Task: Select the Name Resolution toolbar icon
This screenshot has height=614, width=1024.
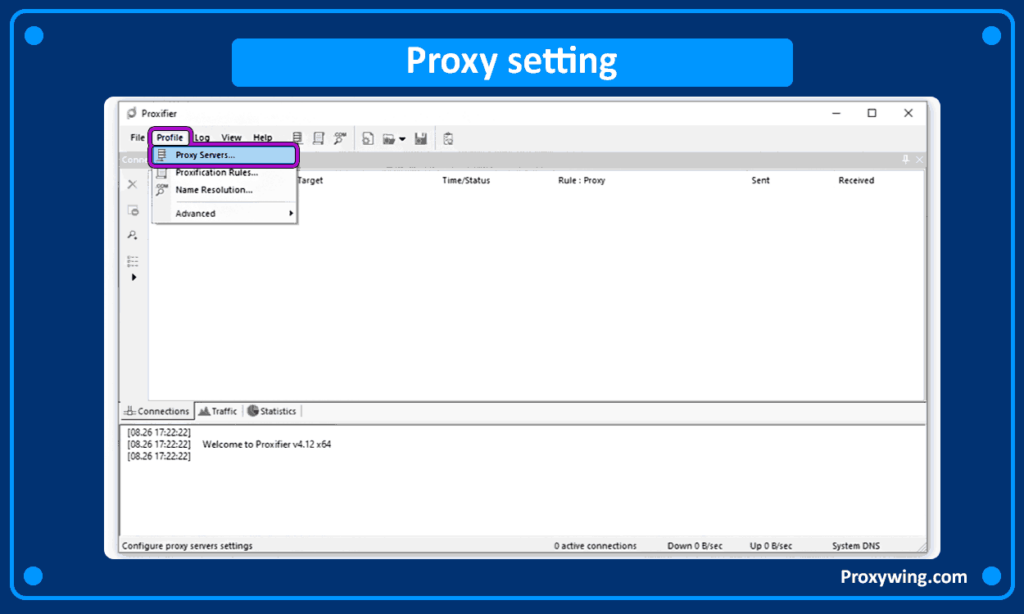Action: click(340, 137)
